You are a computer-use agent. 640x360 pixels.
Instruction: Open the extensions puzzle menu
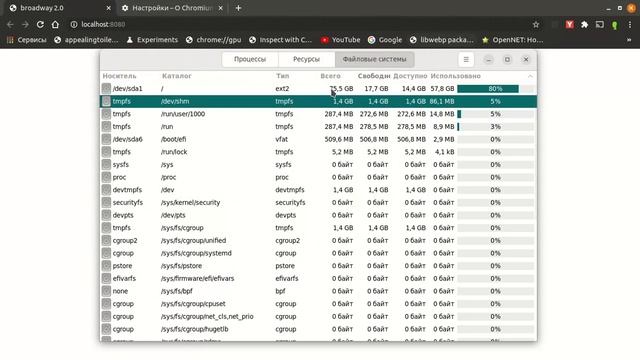click(x=584, y=25)
